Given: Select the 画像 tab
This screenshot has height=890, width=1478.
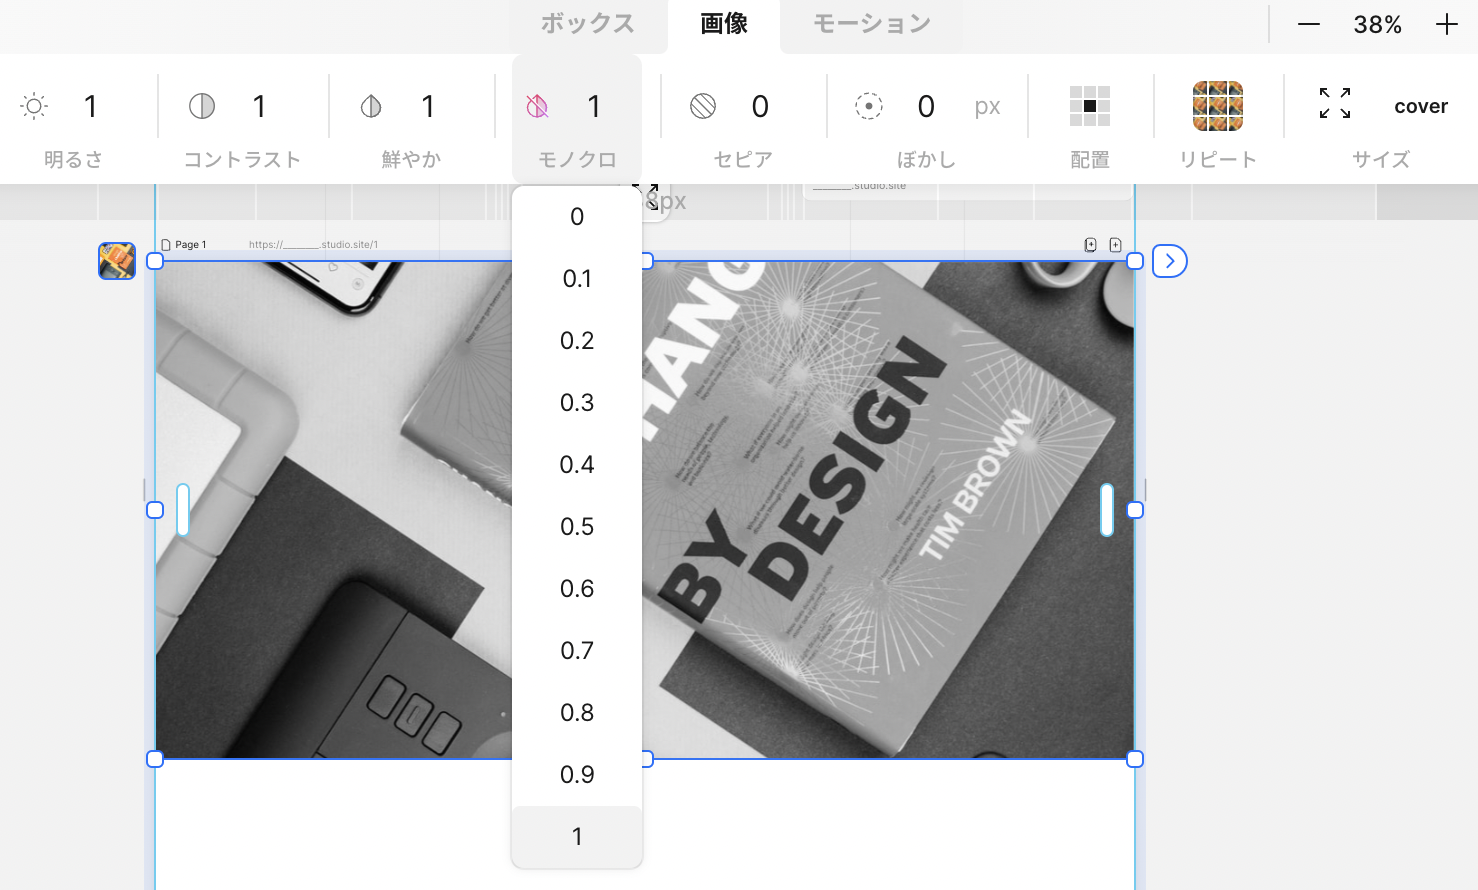Looking at the screenshot, I should (724, 24).
